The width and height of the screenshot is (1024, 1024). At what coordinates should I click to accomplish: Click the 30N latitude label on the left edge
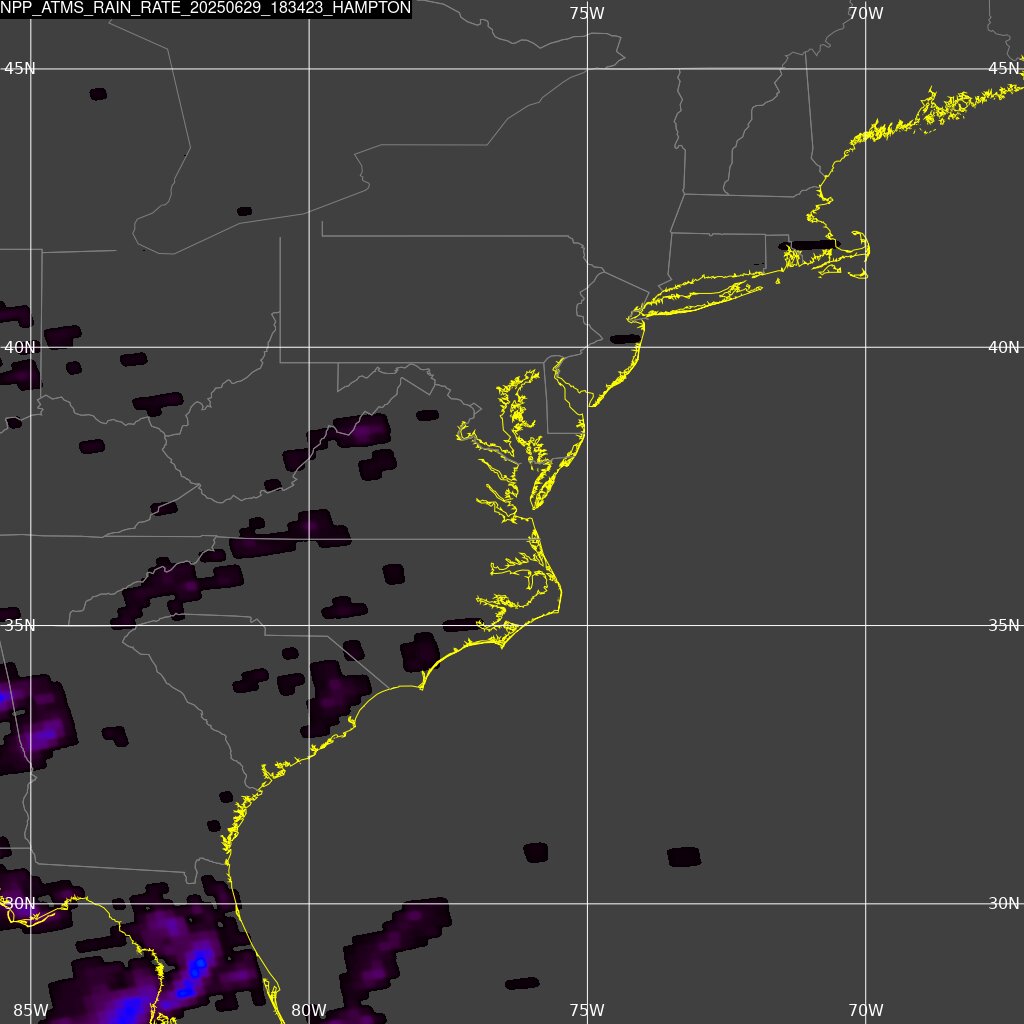point(20,903)
